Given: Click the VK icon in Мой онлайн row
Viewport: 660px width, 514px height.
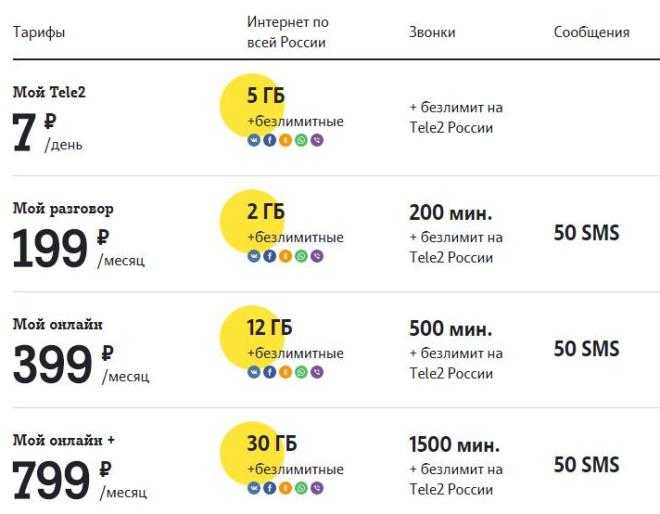Looking at the screenshot, I should point(254,372).
